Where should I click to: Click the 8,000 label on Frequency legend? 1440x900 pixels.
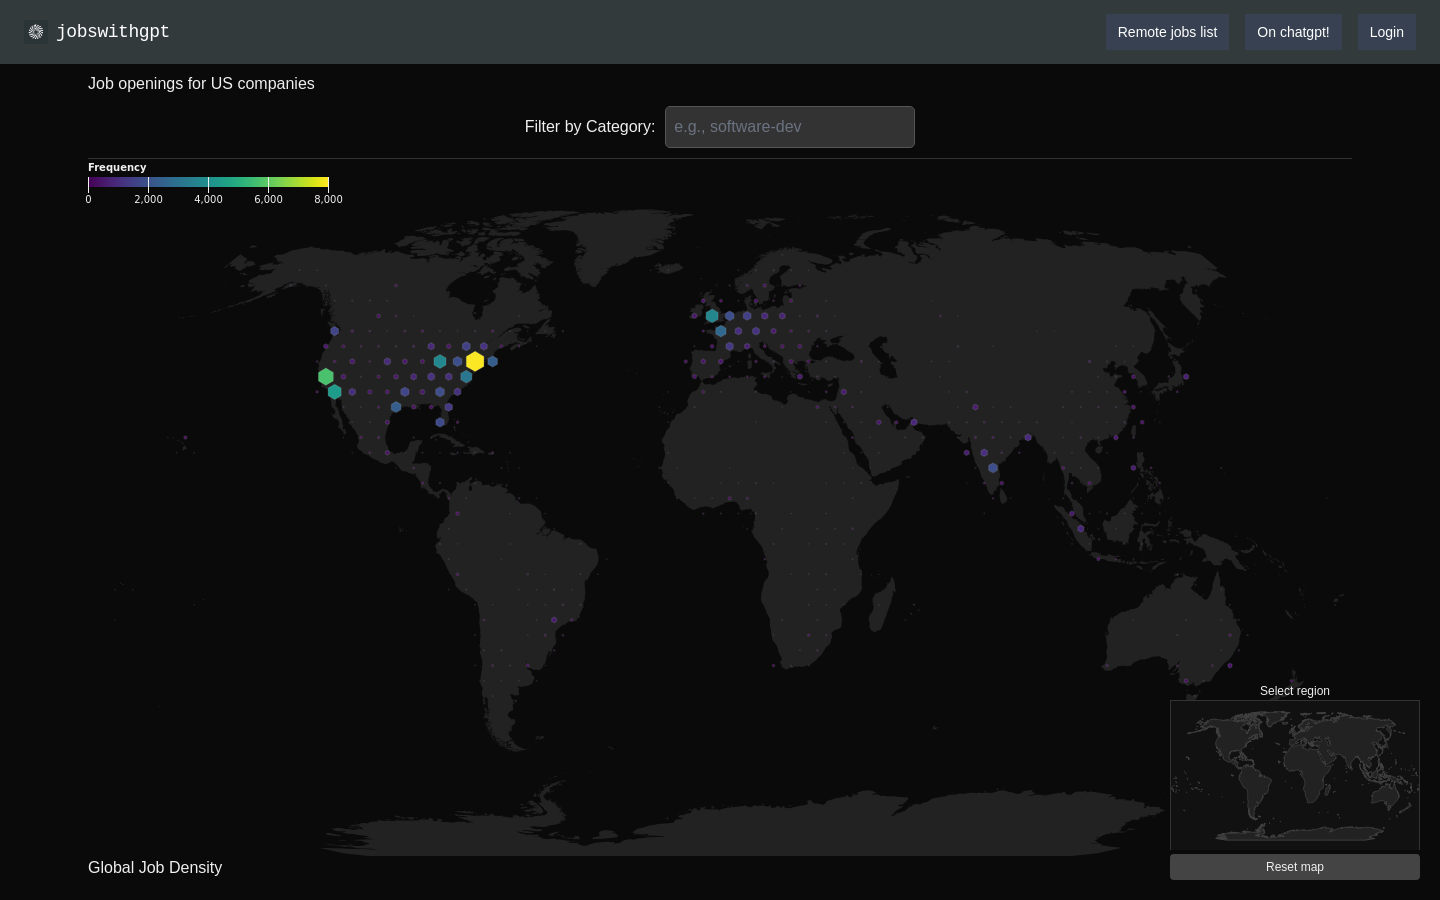tap(328, 199)
